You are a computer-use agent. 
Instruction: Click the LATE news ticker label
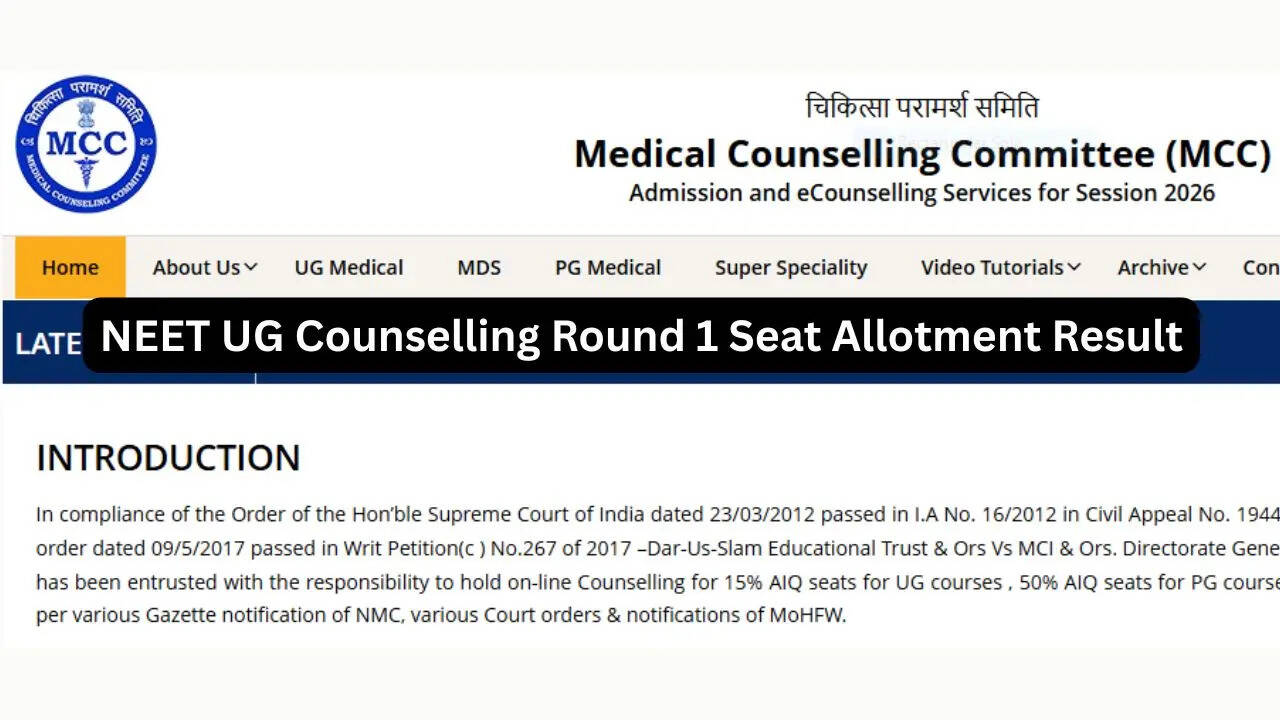click(48, 344)
